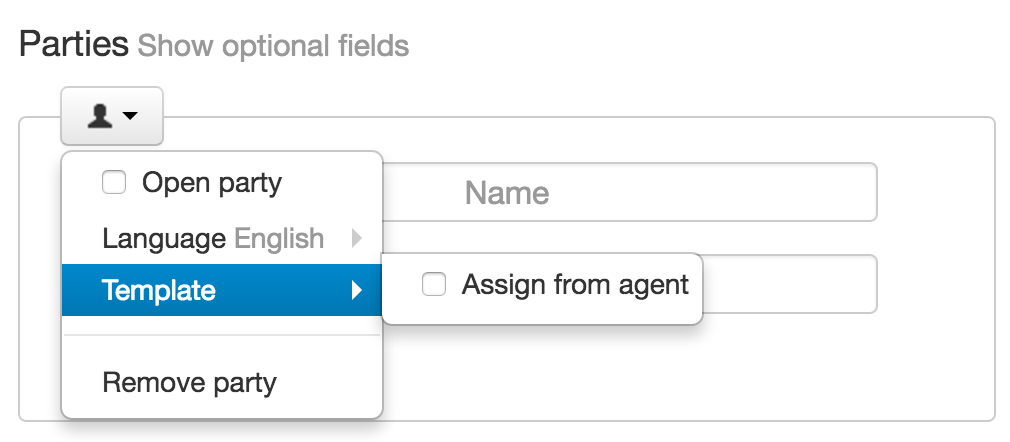The width and height of the screenshot is (1010, 442).
Task: Click the Open party label text
Action: pos(212,184)
